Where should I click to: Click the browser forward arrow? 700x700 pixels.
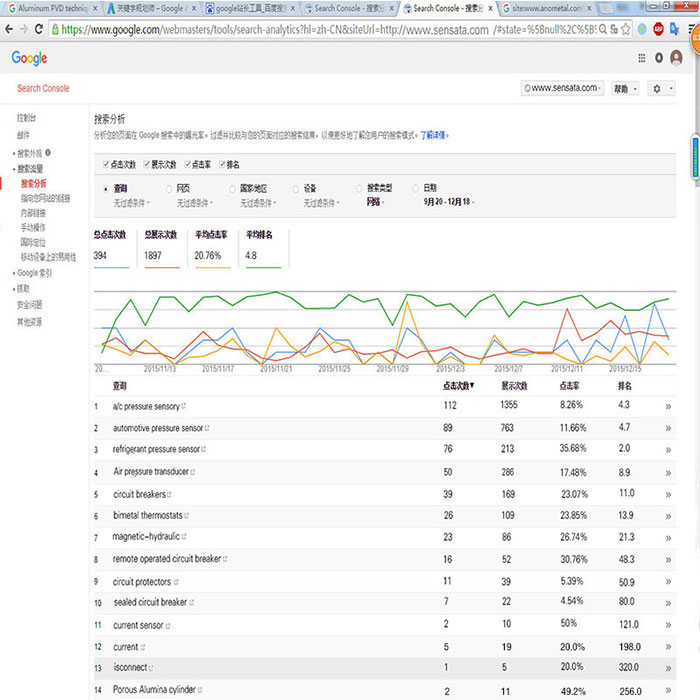[24, 29]
